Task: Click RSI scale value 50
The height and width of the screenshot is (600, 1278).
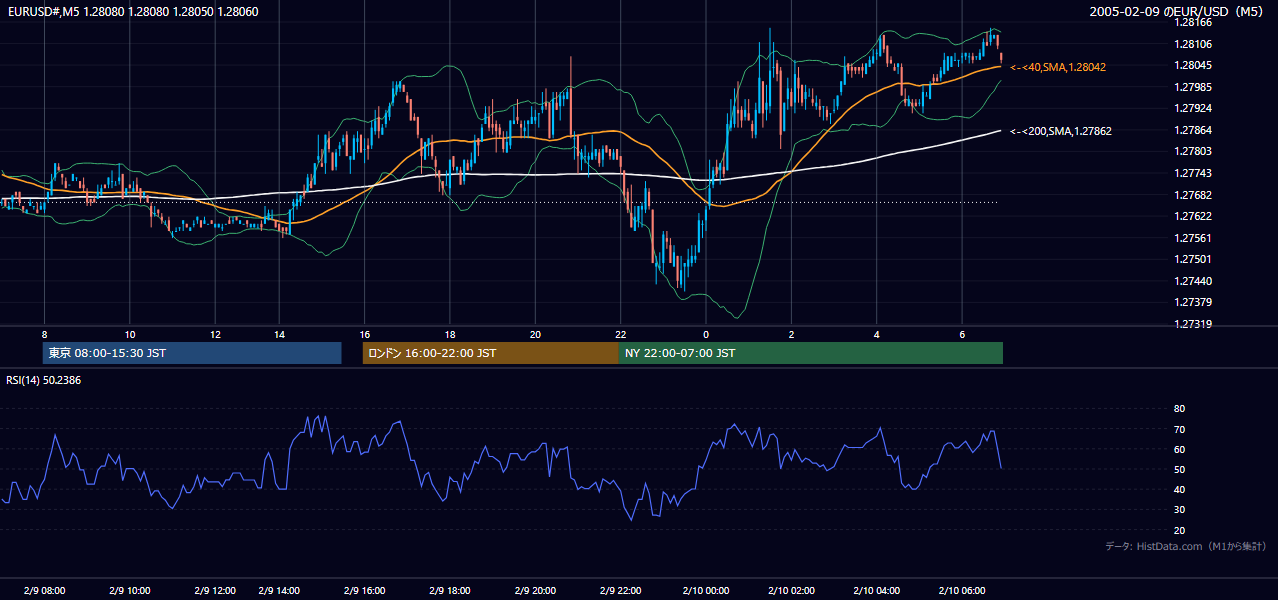Action: click(1179, 469)
